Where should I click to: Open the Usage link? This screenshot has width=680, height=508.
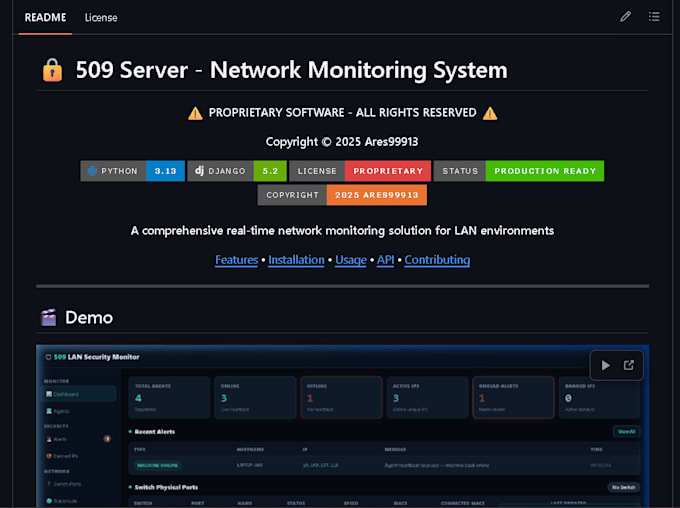(350, 259)
